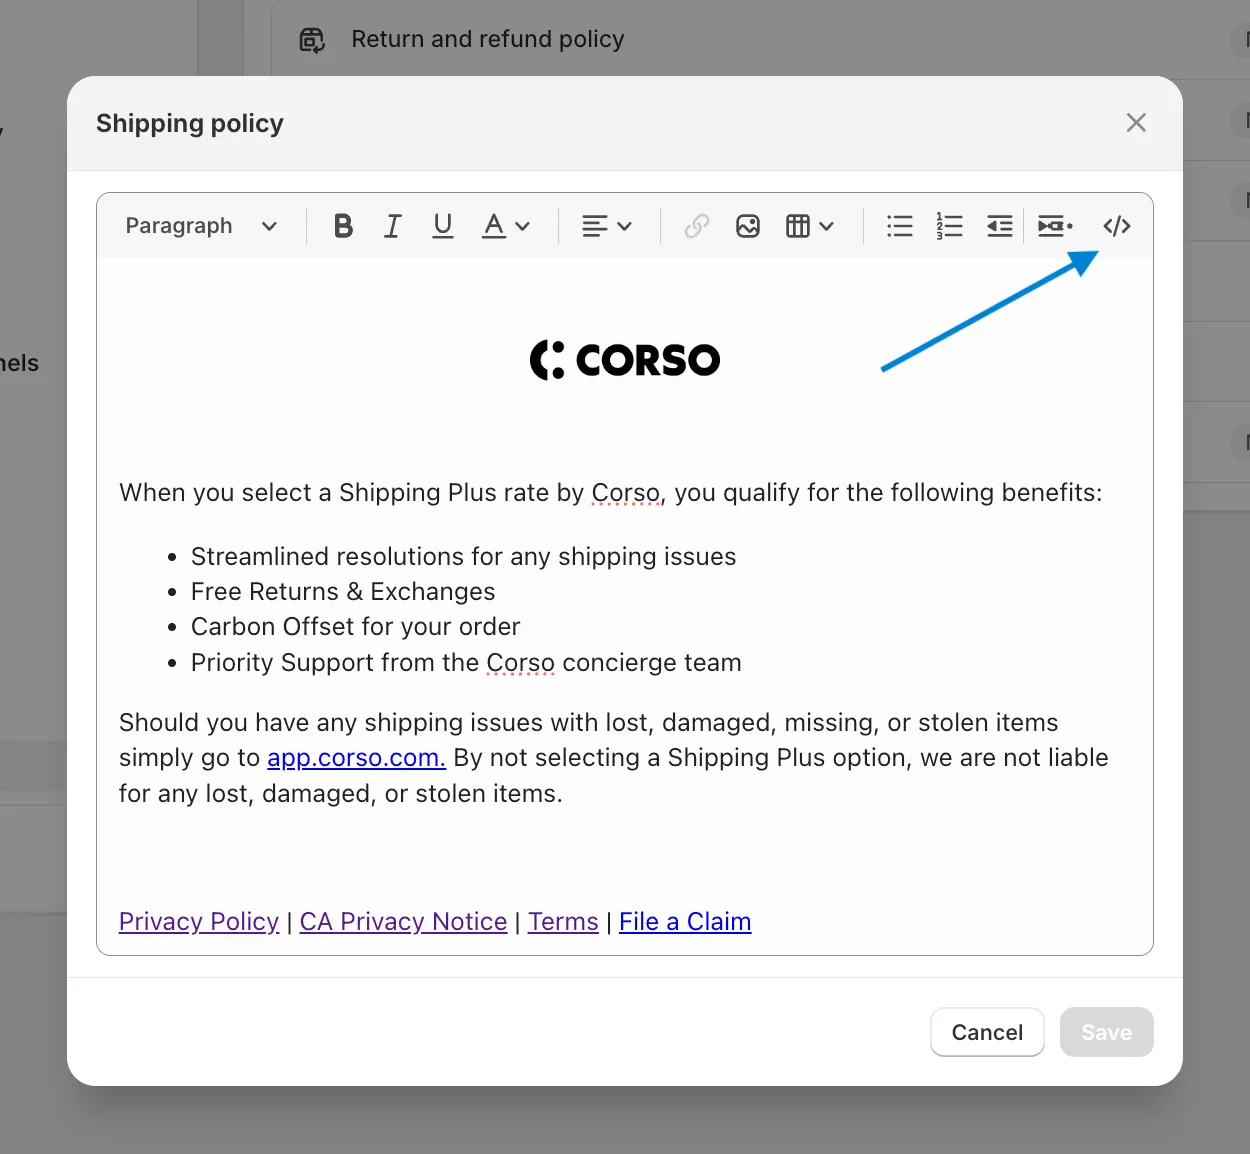Close the Shipping policy dialog
This screenshot has width=1250, height=1154.
pyautogui.click(x=1136, y=122)
